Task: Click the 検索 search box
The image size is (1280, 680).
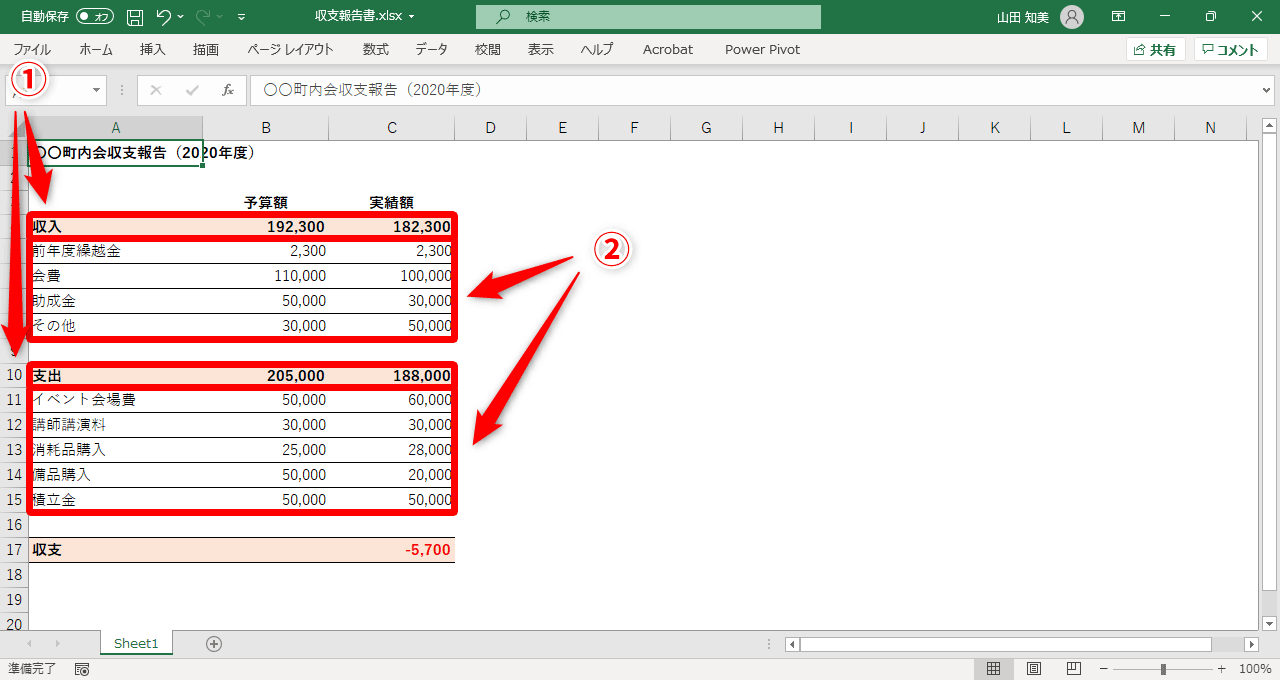Action: (648, 17)
